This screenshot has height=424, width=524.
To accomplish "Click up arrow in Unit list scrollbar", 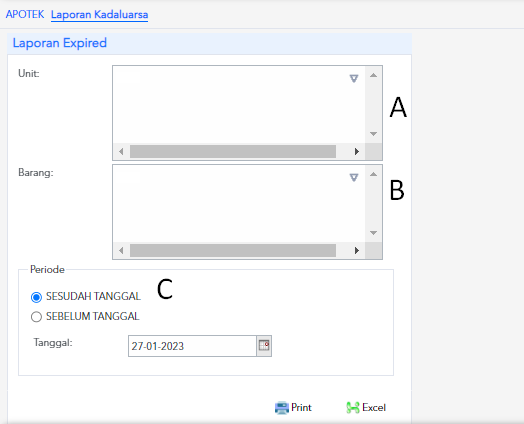I will [374, 76].
